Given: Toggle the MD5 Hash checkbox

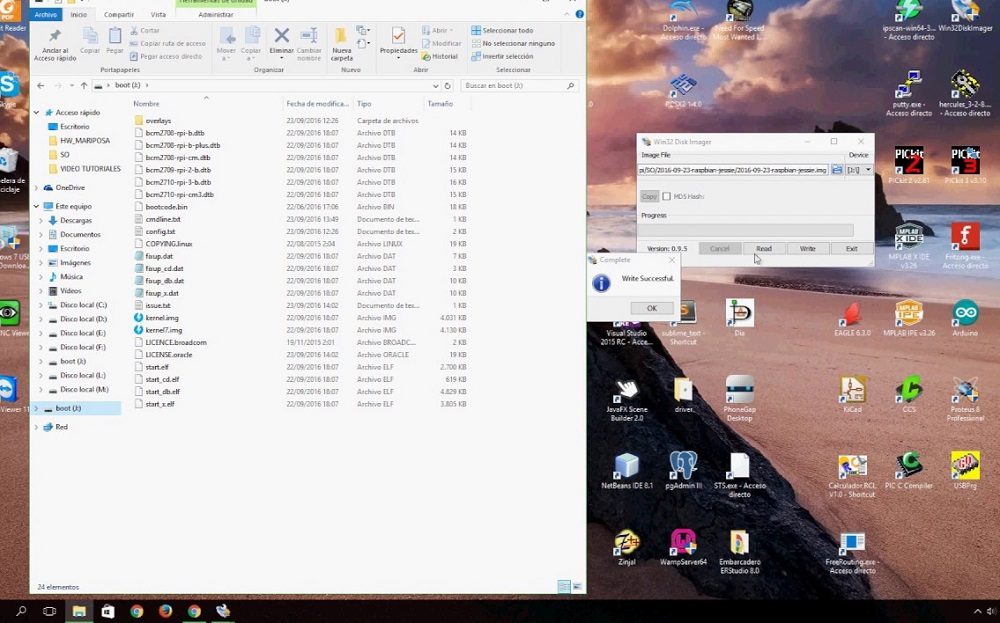Looking at the screenshot, I should [x=666, y=196].
